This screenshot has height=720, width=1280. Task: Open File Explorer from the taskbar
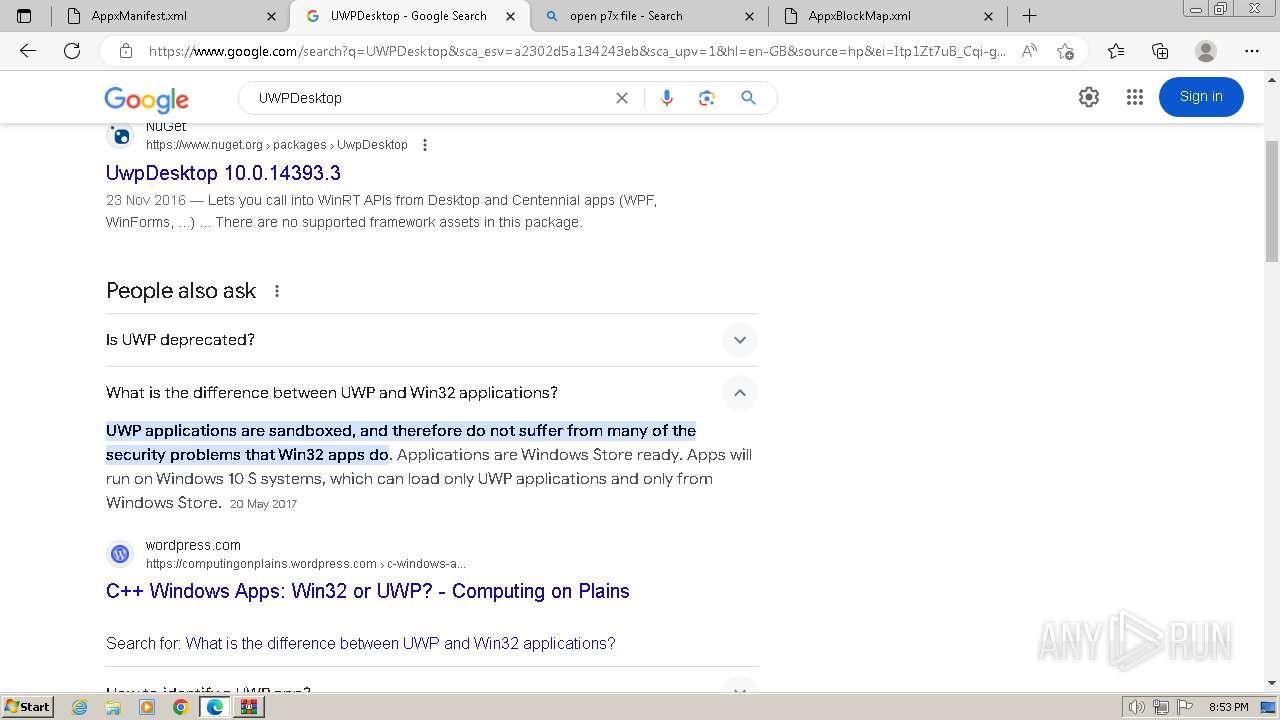pos(113,707)
